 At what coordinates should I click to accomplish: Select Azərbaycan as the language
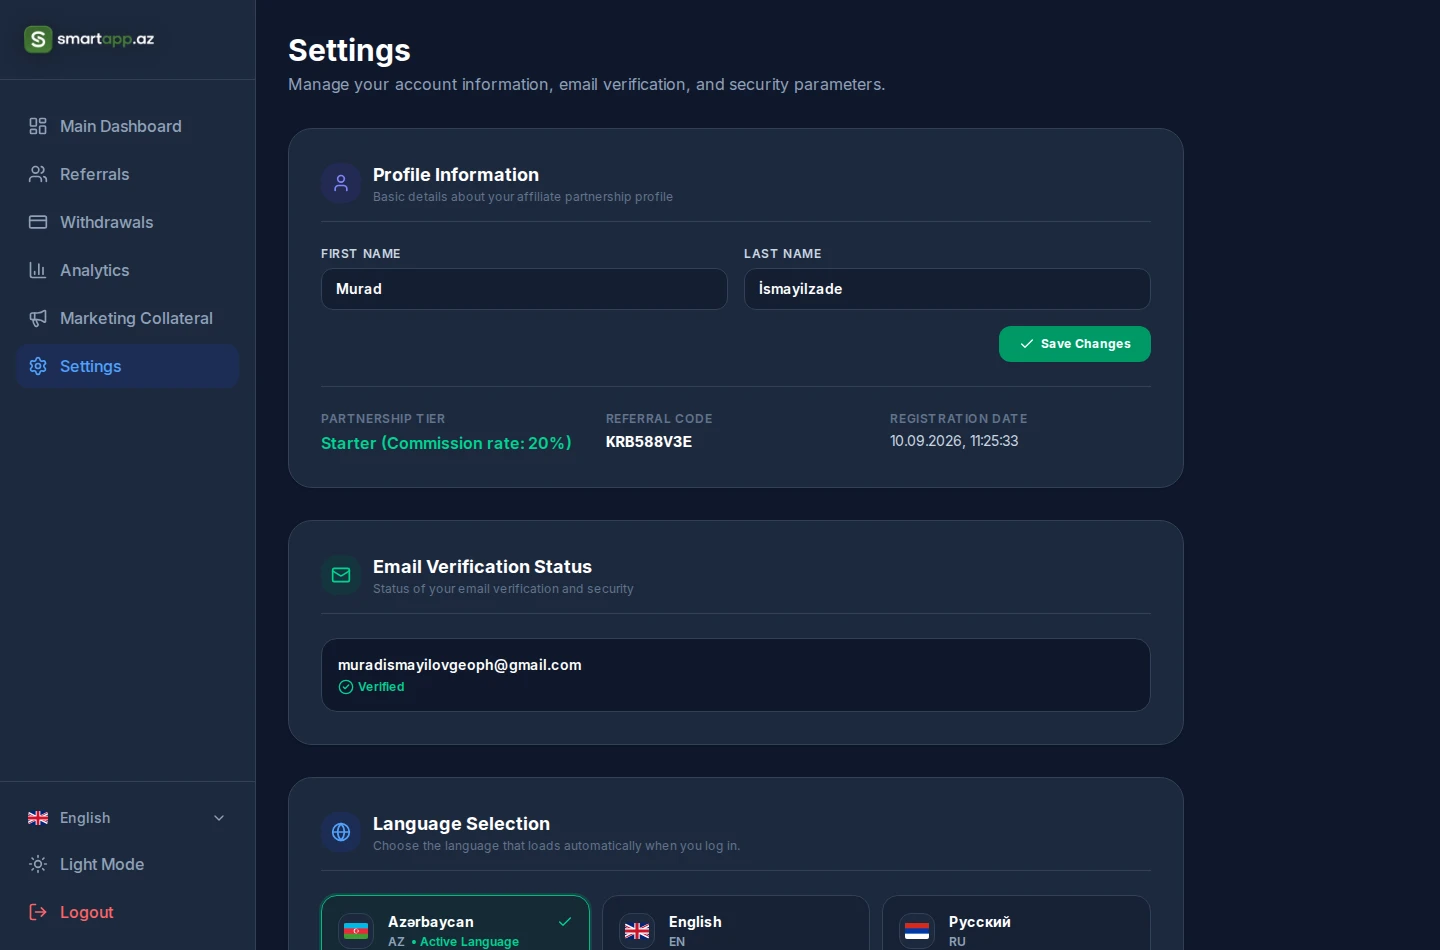(x=455, y=923)
